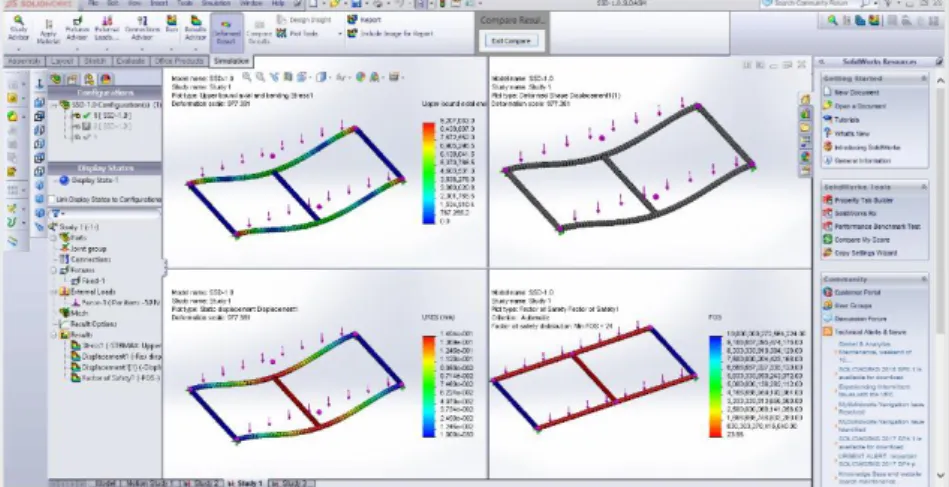
Task: Collapse the External Loads node
Action: [53, 292]
